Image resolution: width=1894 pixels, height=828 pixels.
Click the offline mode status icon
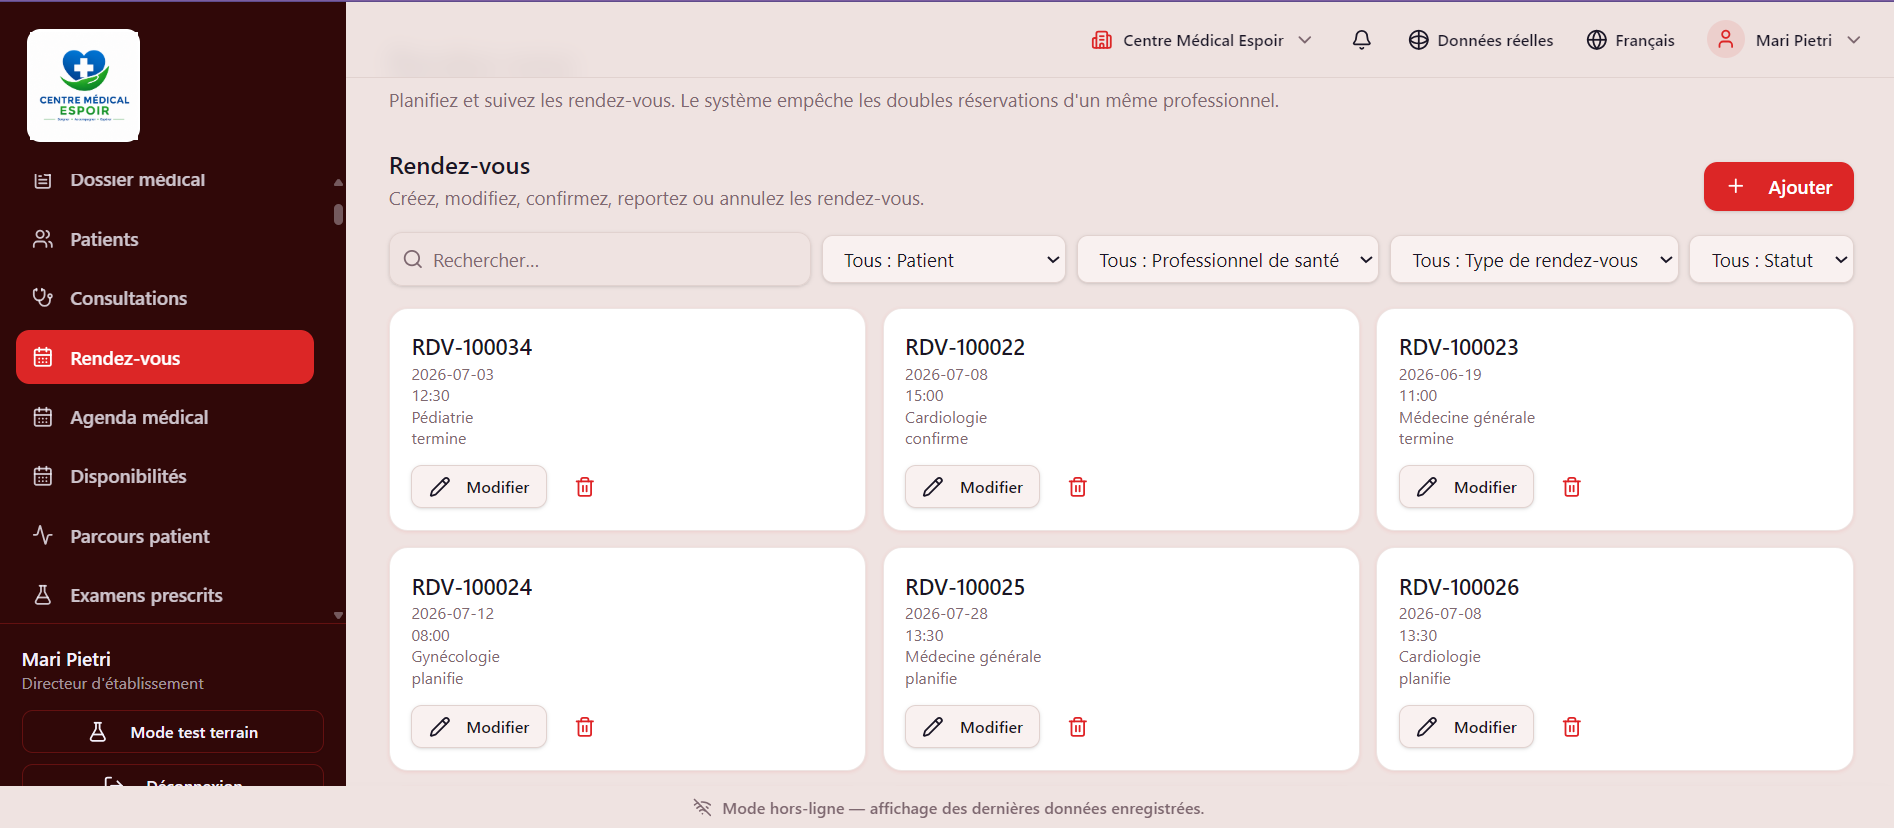(x=703, y=808)
